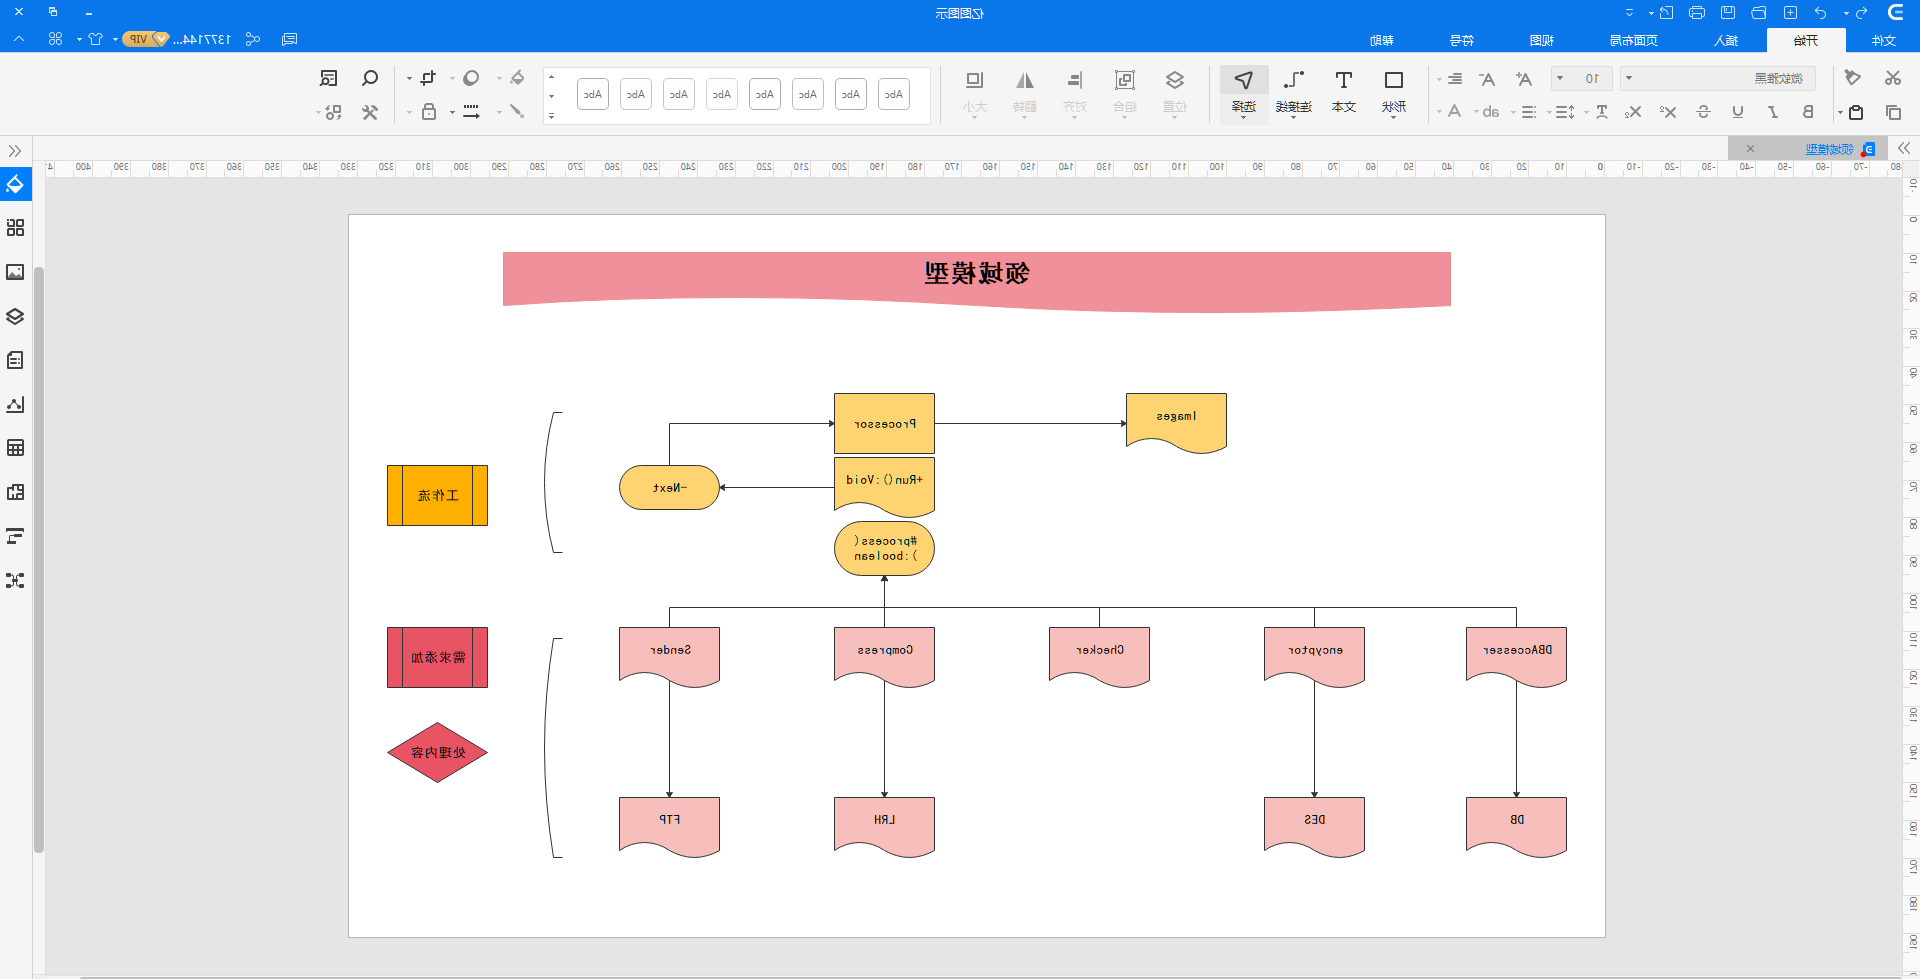Viewport: 1920px width, 979px height.
Task: Select the red 处理内容 diamond shape
Action: click(x=437, y=752)
